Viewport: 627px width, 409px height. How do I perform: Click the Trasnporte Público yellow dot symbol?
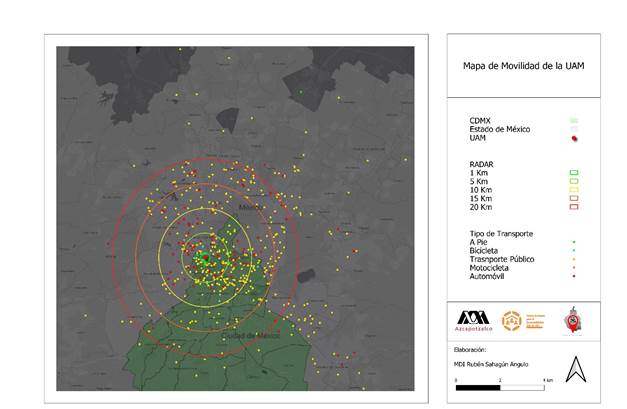click(x=574, y=259)
